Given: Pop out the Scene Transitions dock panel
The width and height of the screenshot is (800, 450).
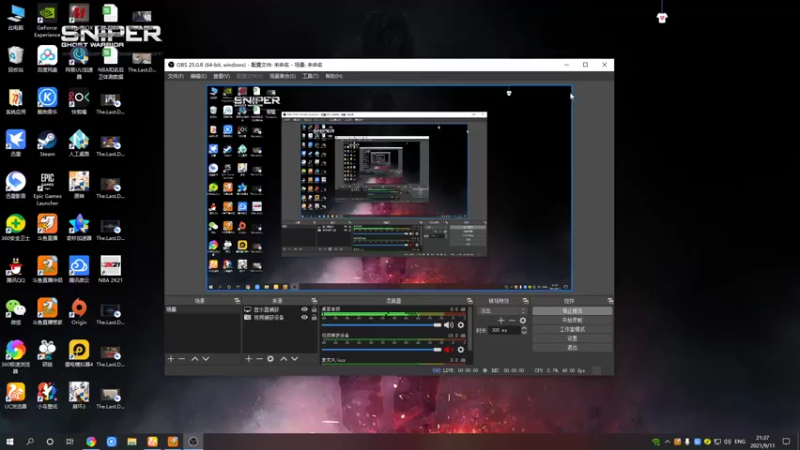Looking at the screenshot, I should coord(526,301).
